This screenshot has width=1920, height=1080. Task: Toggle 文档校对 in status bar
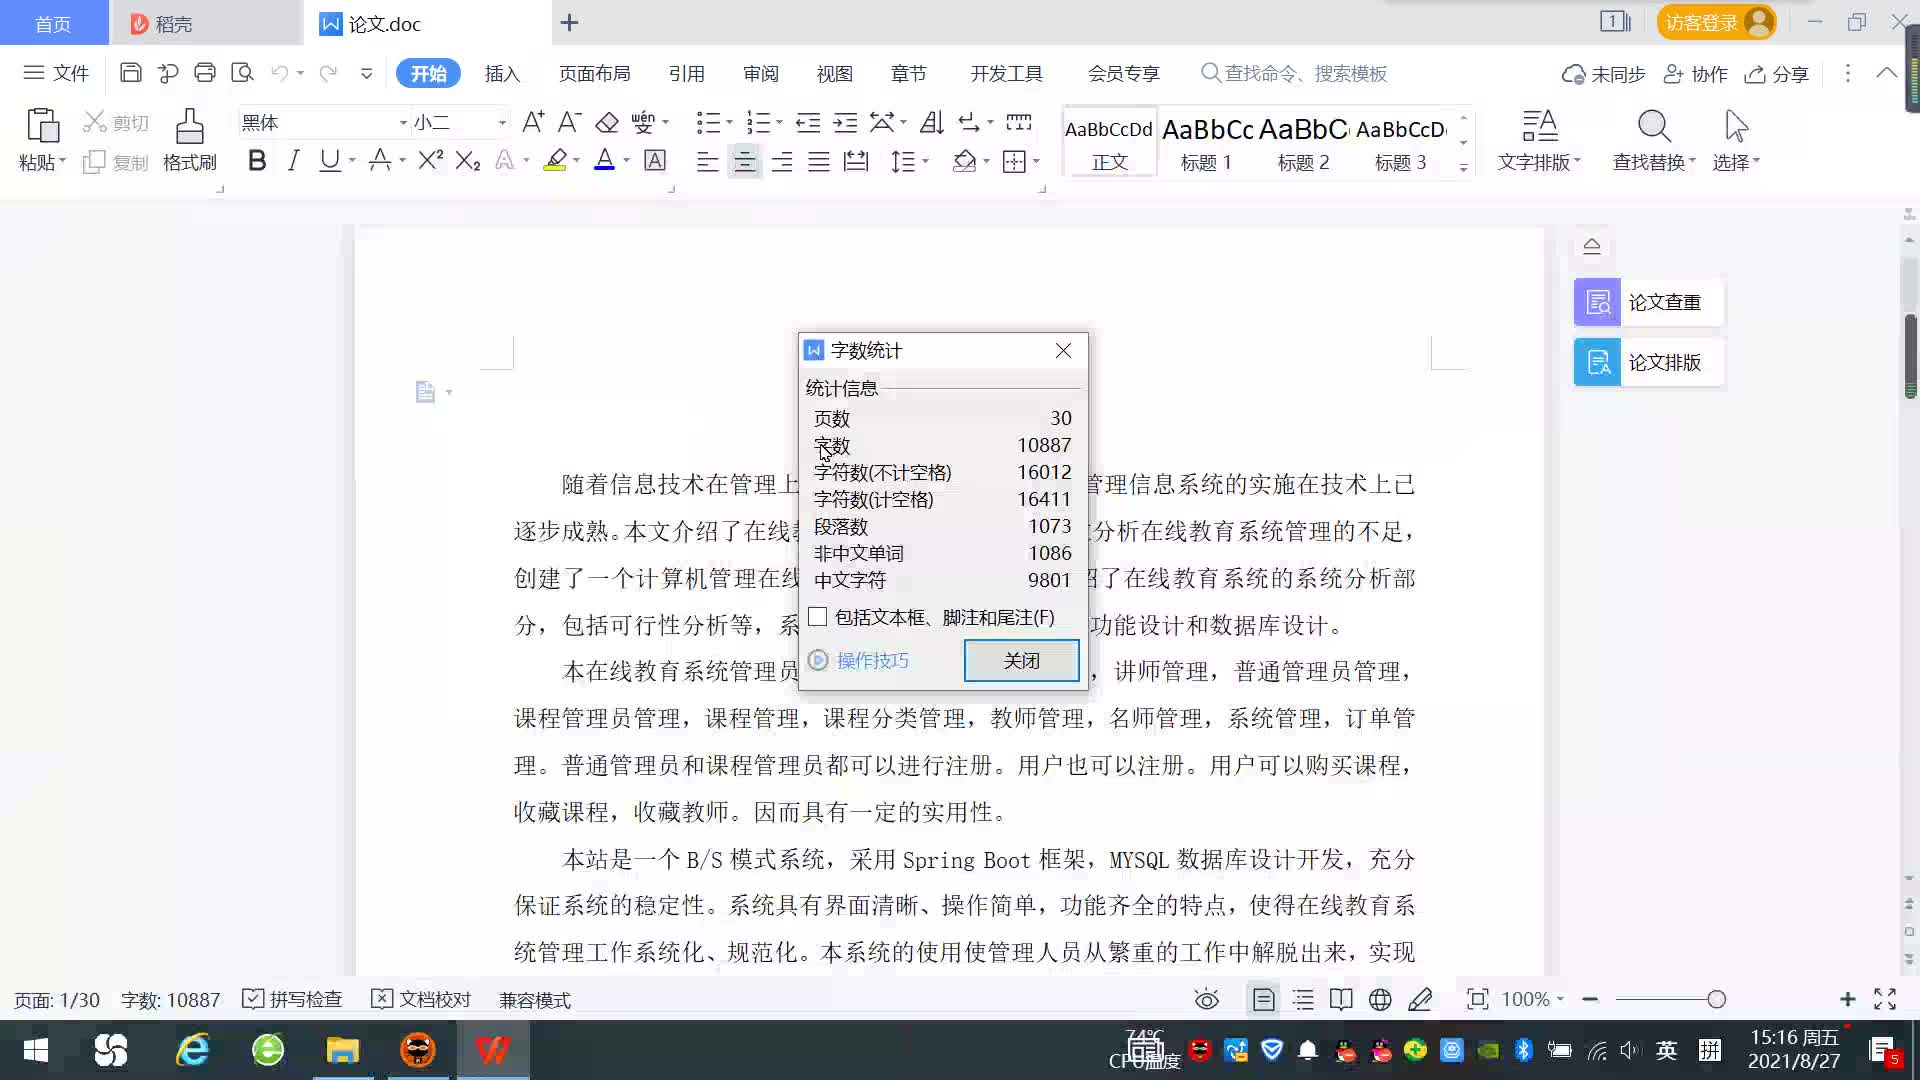(421, 999)
